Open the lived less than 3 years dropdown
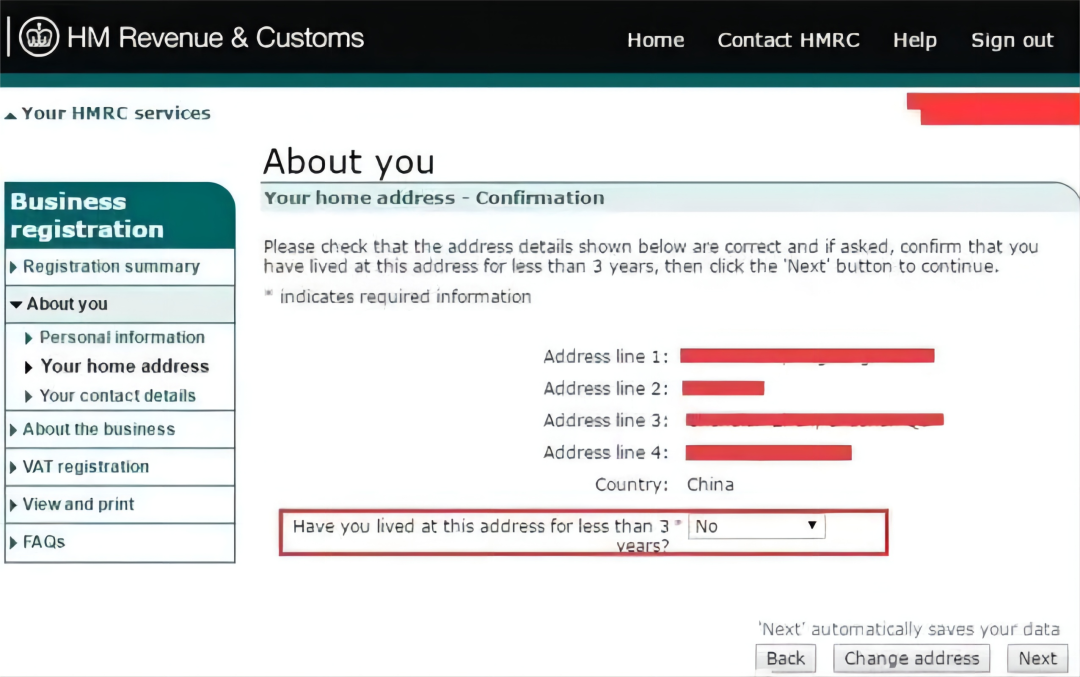This screenshot has height=677, width=1080. point(756,526)
